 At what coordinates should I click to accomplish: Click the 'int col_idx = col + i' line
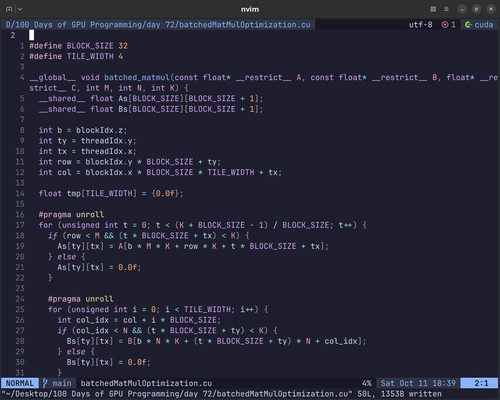coord(139,320)
